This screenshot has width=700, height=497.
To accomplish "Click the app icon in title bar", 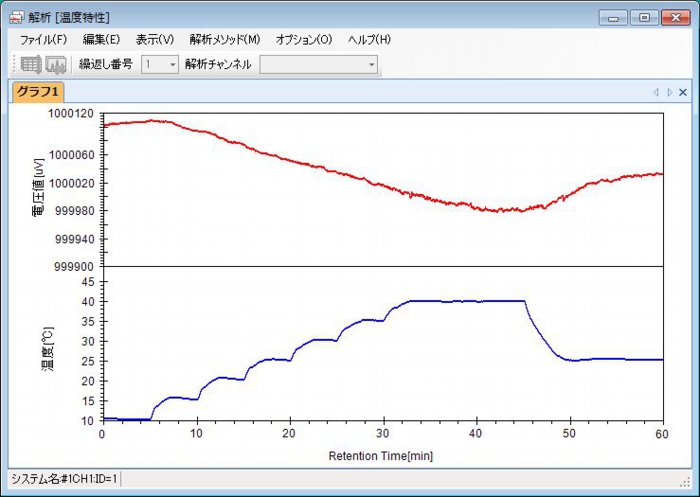I will click(17, 18).
